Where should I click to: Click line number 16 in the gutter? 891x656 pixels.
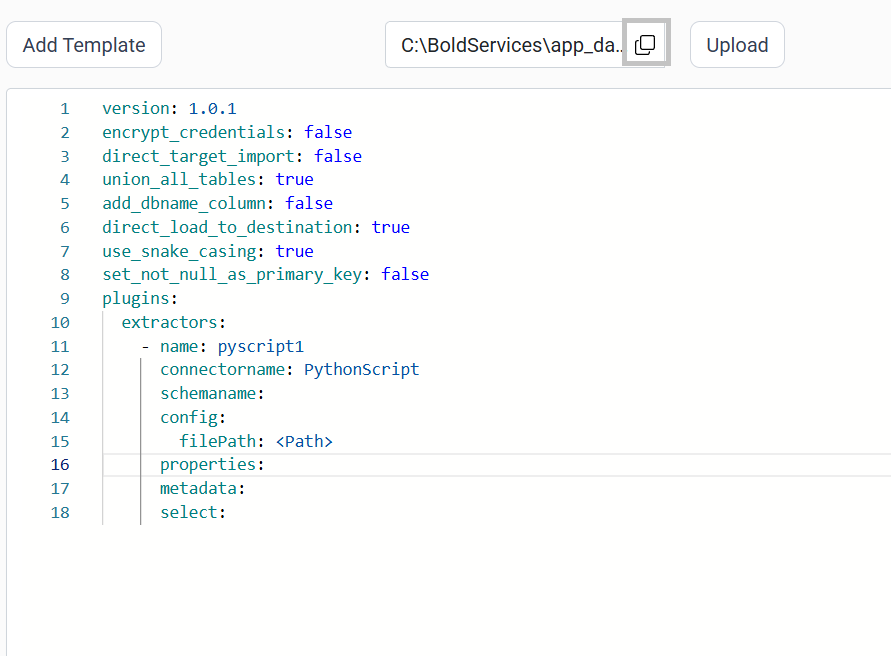[x=60, y=464]
